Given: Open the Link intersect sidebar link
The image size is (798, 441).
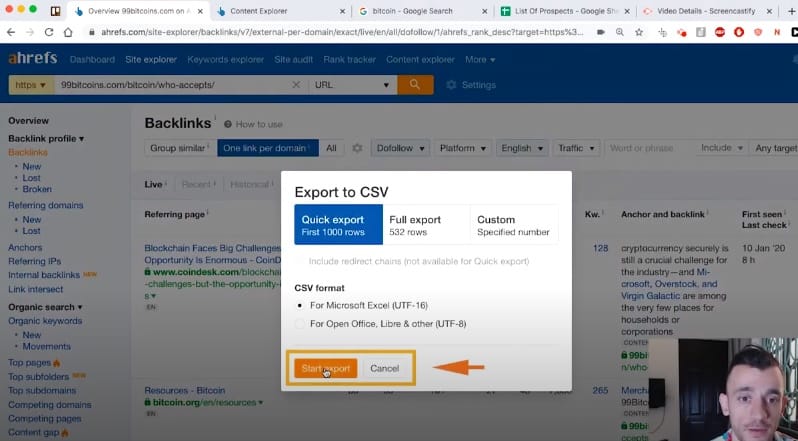Looking at the screenshot, I should [36, 289].
